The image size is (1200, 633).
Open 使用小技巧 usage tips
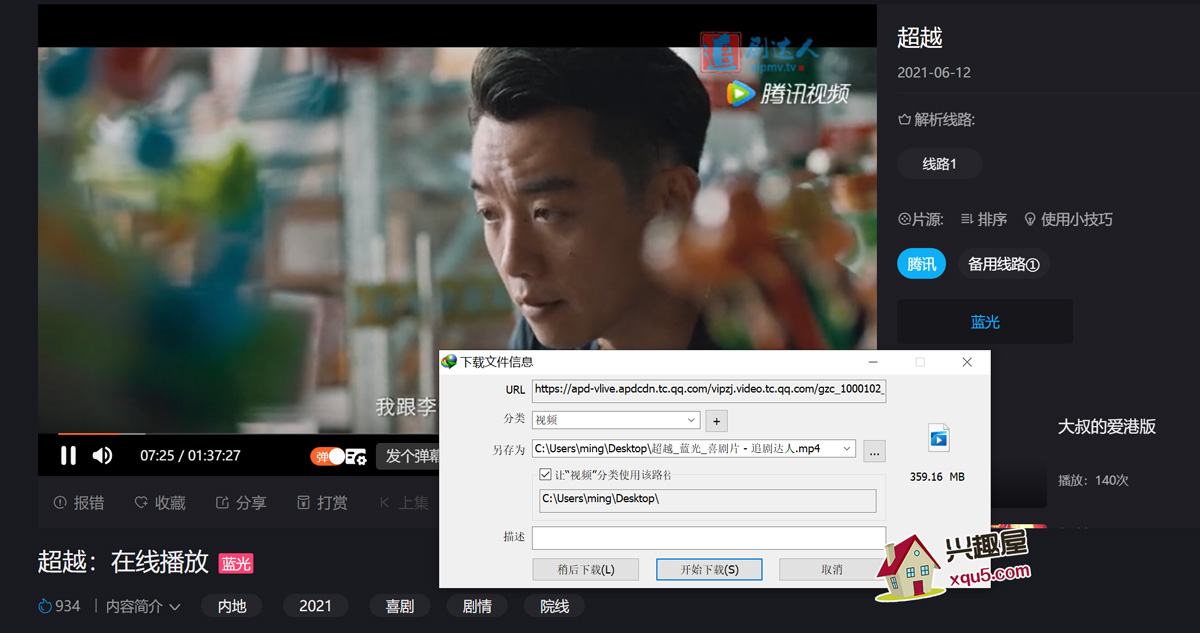coord(1068,219)
